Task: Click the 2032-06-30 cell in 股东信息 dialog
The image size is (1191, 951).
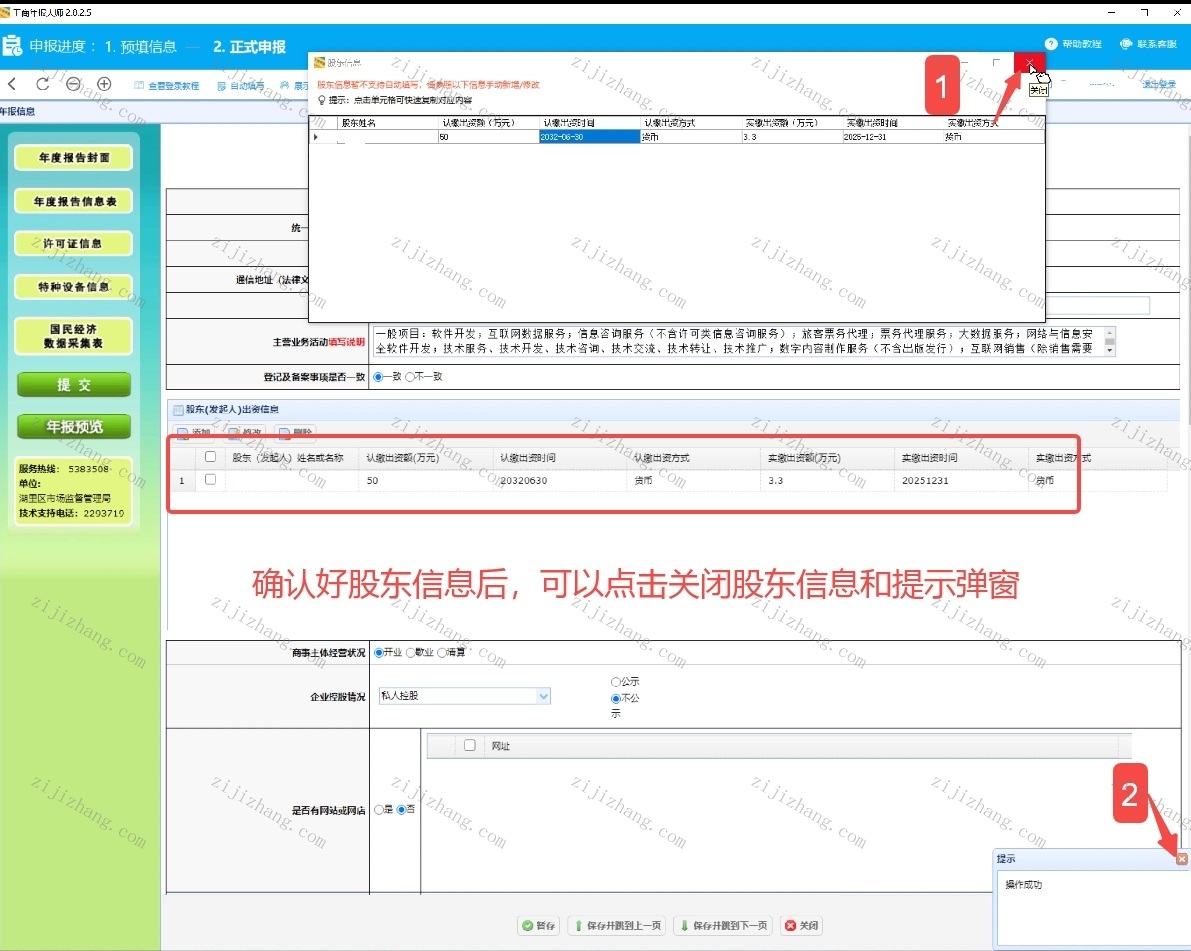Action: tap(589, 137)
